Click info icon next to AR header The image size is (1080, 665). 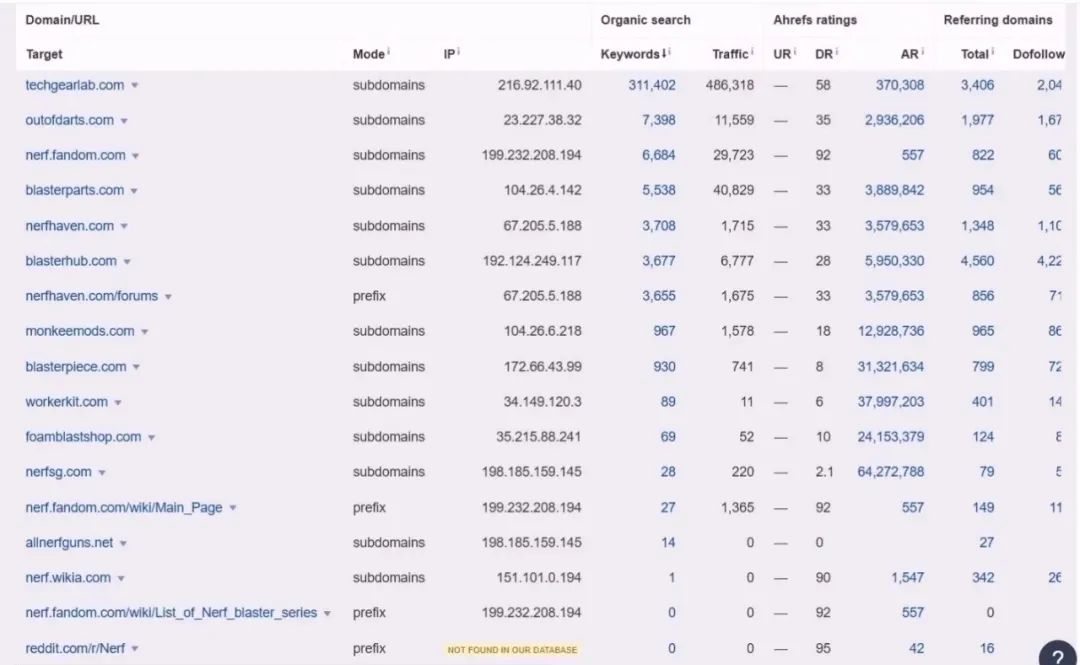point(922,53)
